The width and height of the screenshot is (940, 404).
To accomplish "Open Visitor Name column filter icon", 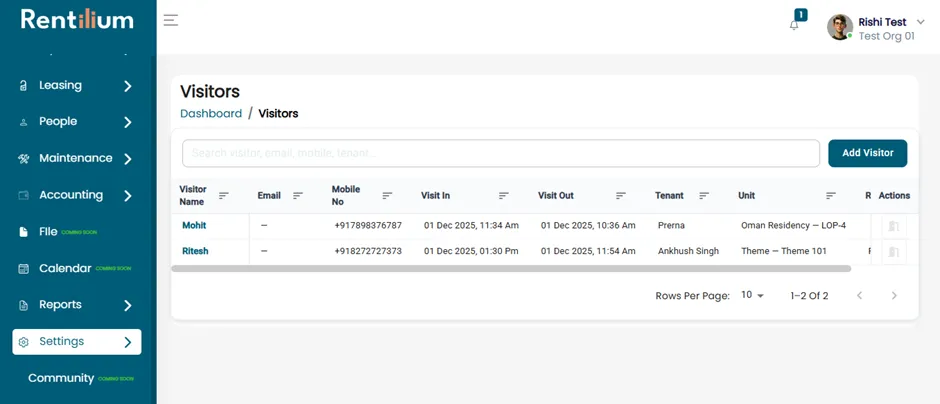I will point(224,195).
